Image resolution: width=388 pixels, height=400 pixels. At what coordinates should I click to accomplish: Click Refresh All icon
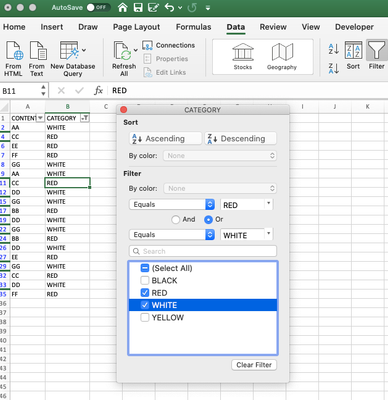coord(123,51)
